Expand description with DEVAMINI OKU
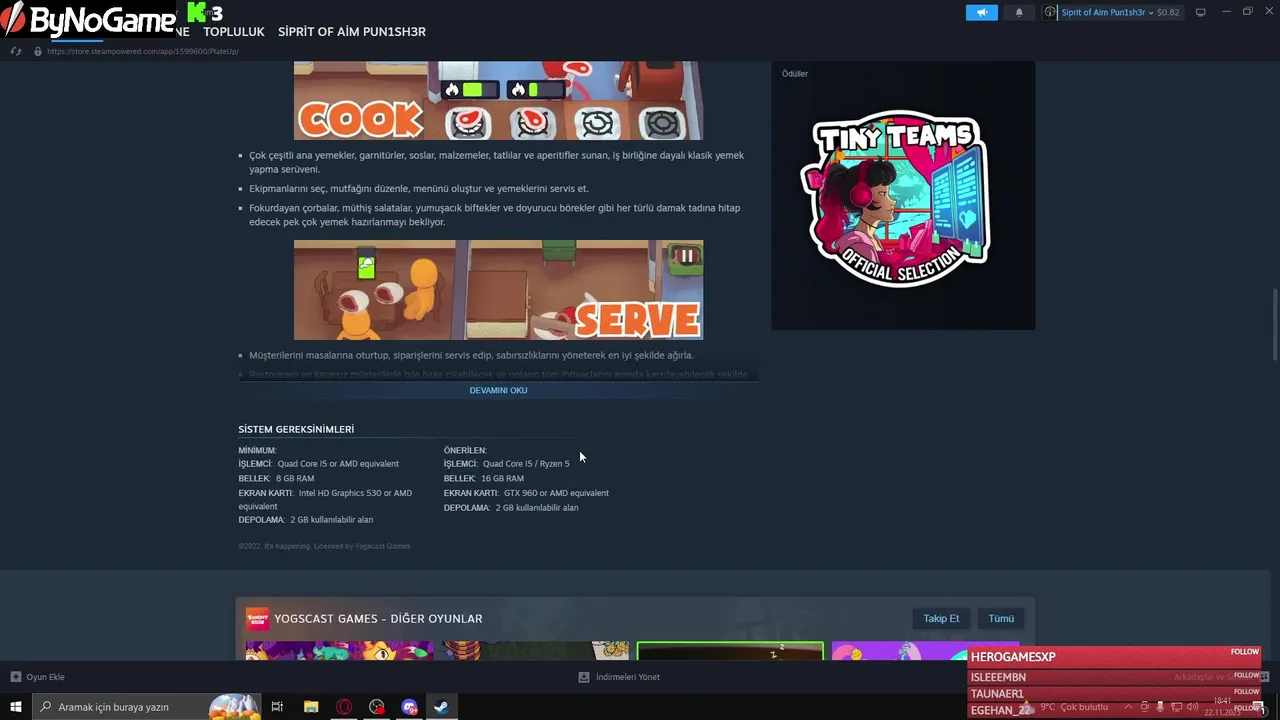Screen dimensions: 1280x720 tap(498, 390)
